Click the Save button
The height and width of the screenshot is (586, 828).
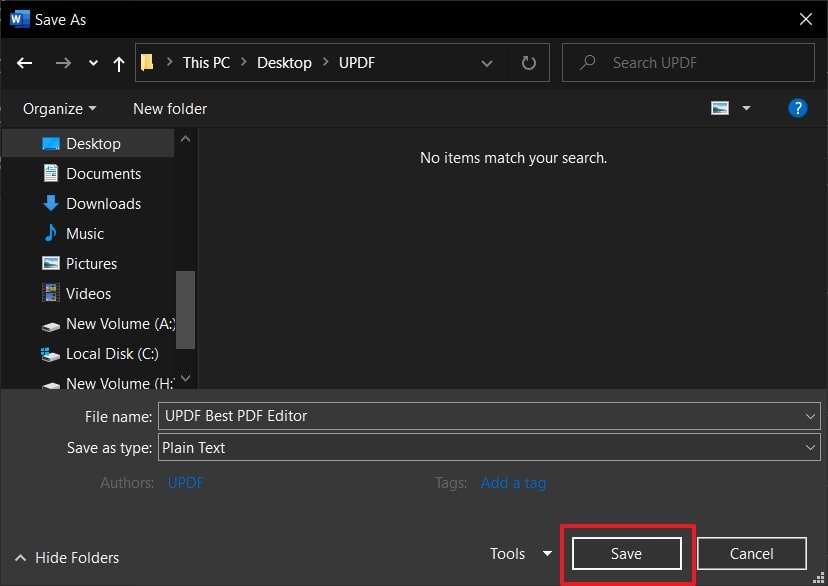point(626,553)
